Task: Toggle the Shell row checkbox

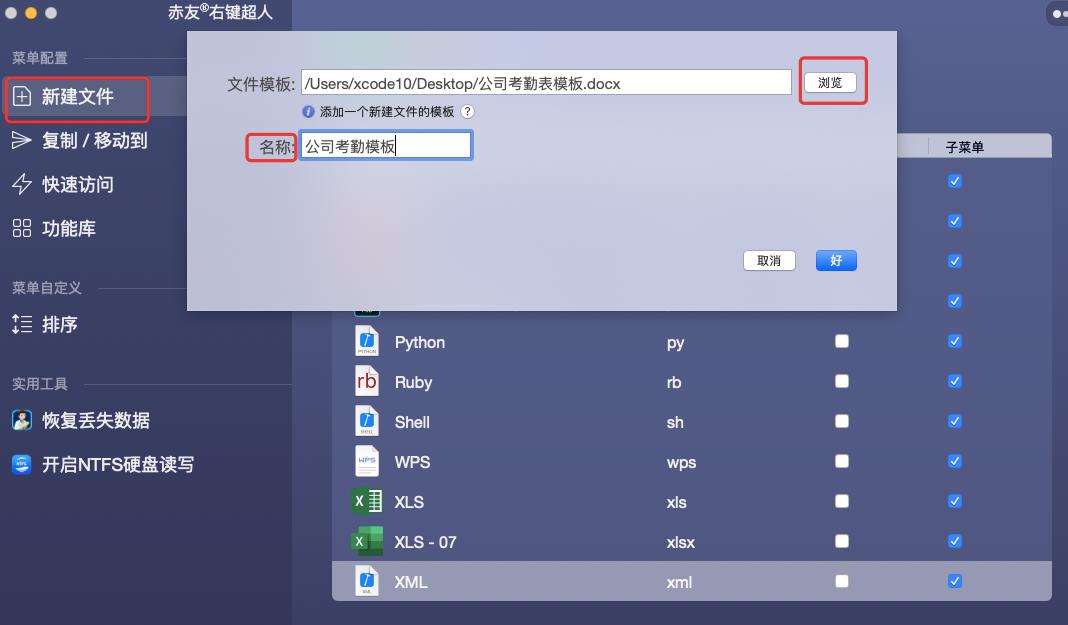Action: coord(841,421)
